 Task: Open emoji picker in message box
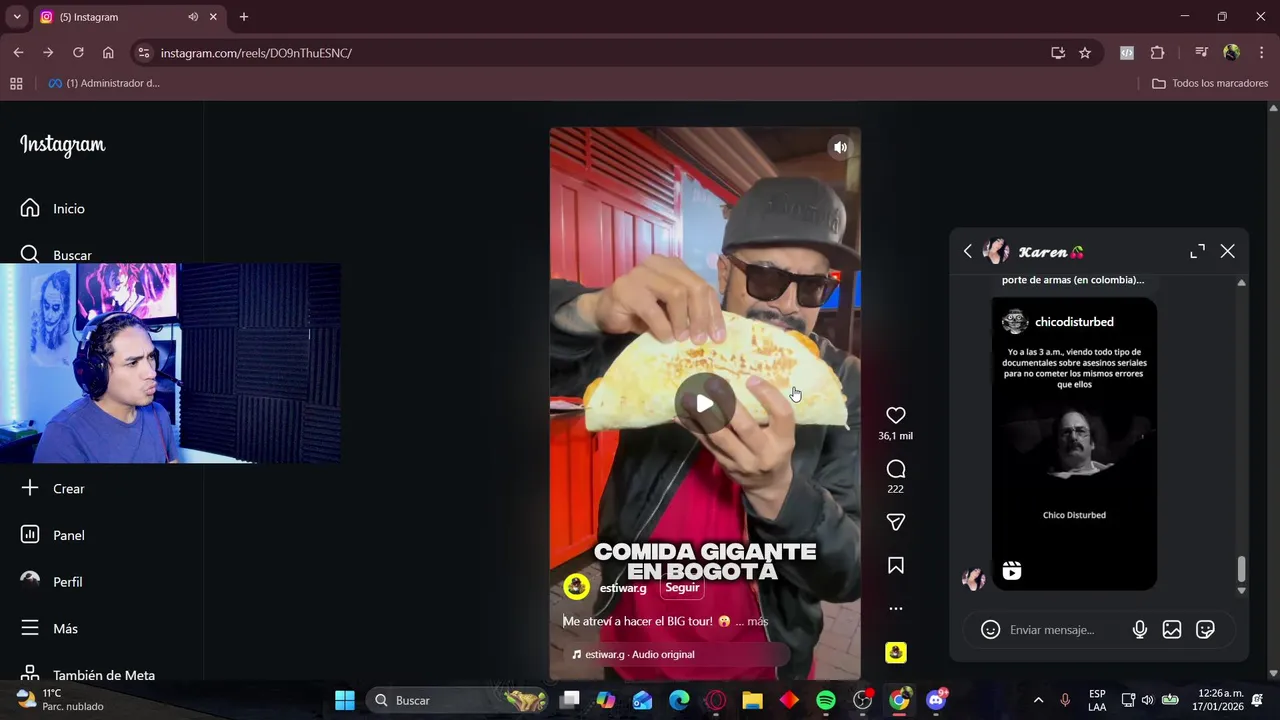click(x=990, y=630)
